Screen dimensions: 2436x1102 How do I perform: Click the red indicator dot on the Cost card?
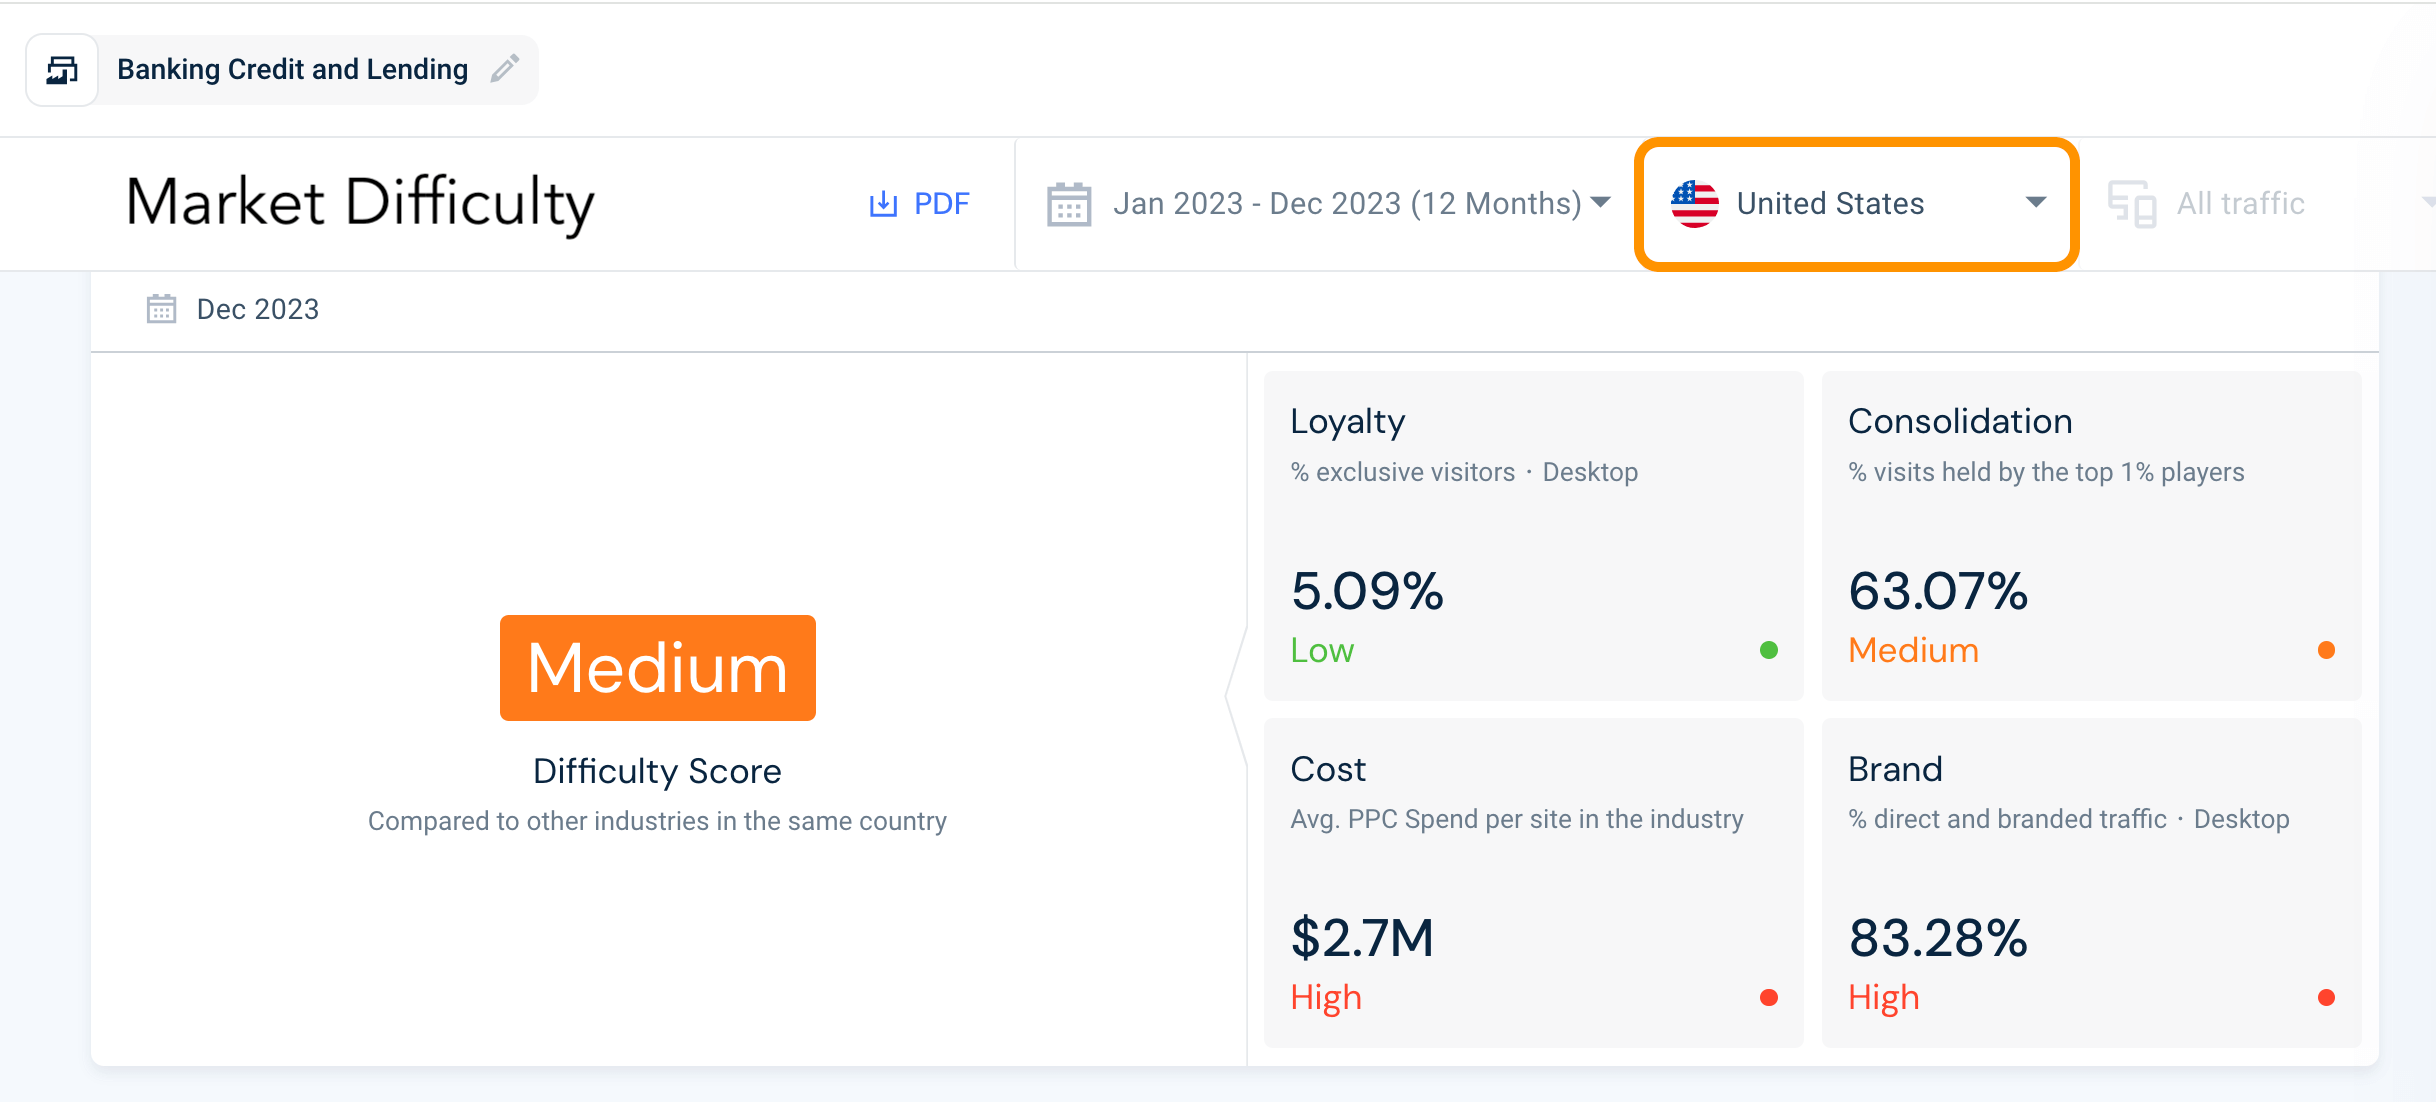tap(1770, 997)
